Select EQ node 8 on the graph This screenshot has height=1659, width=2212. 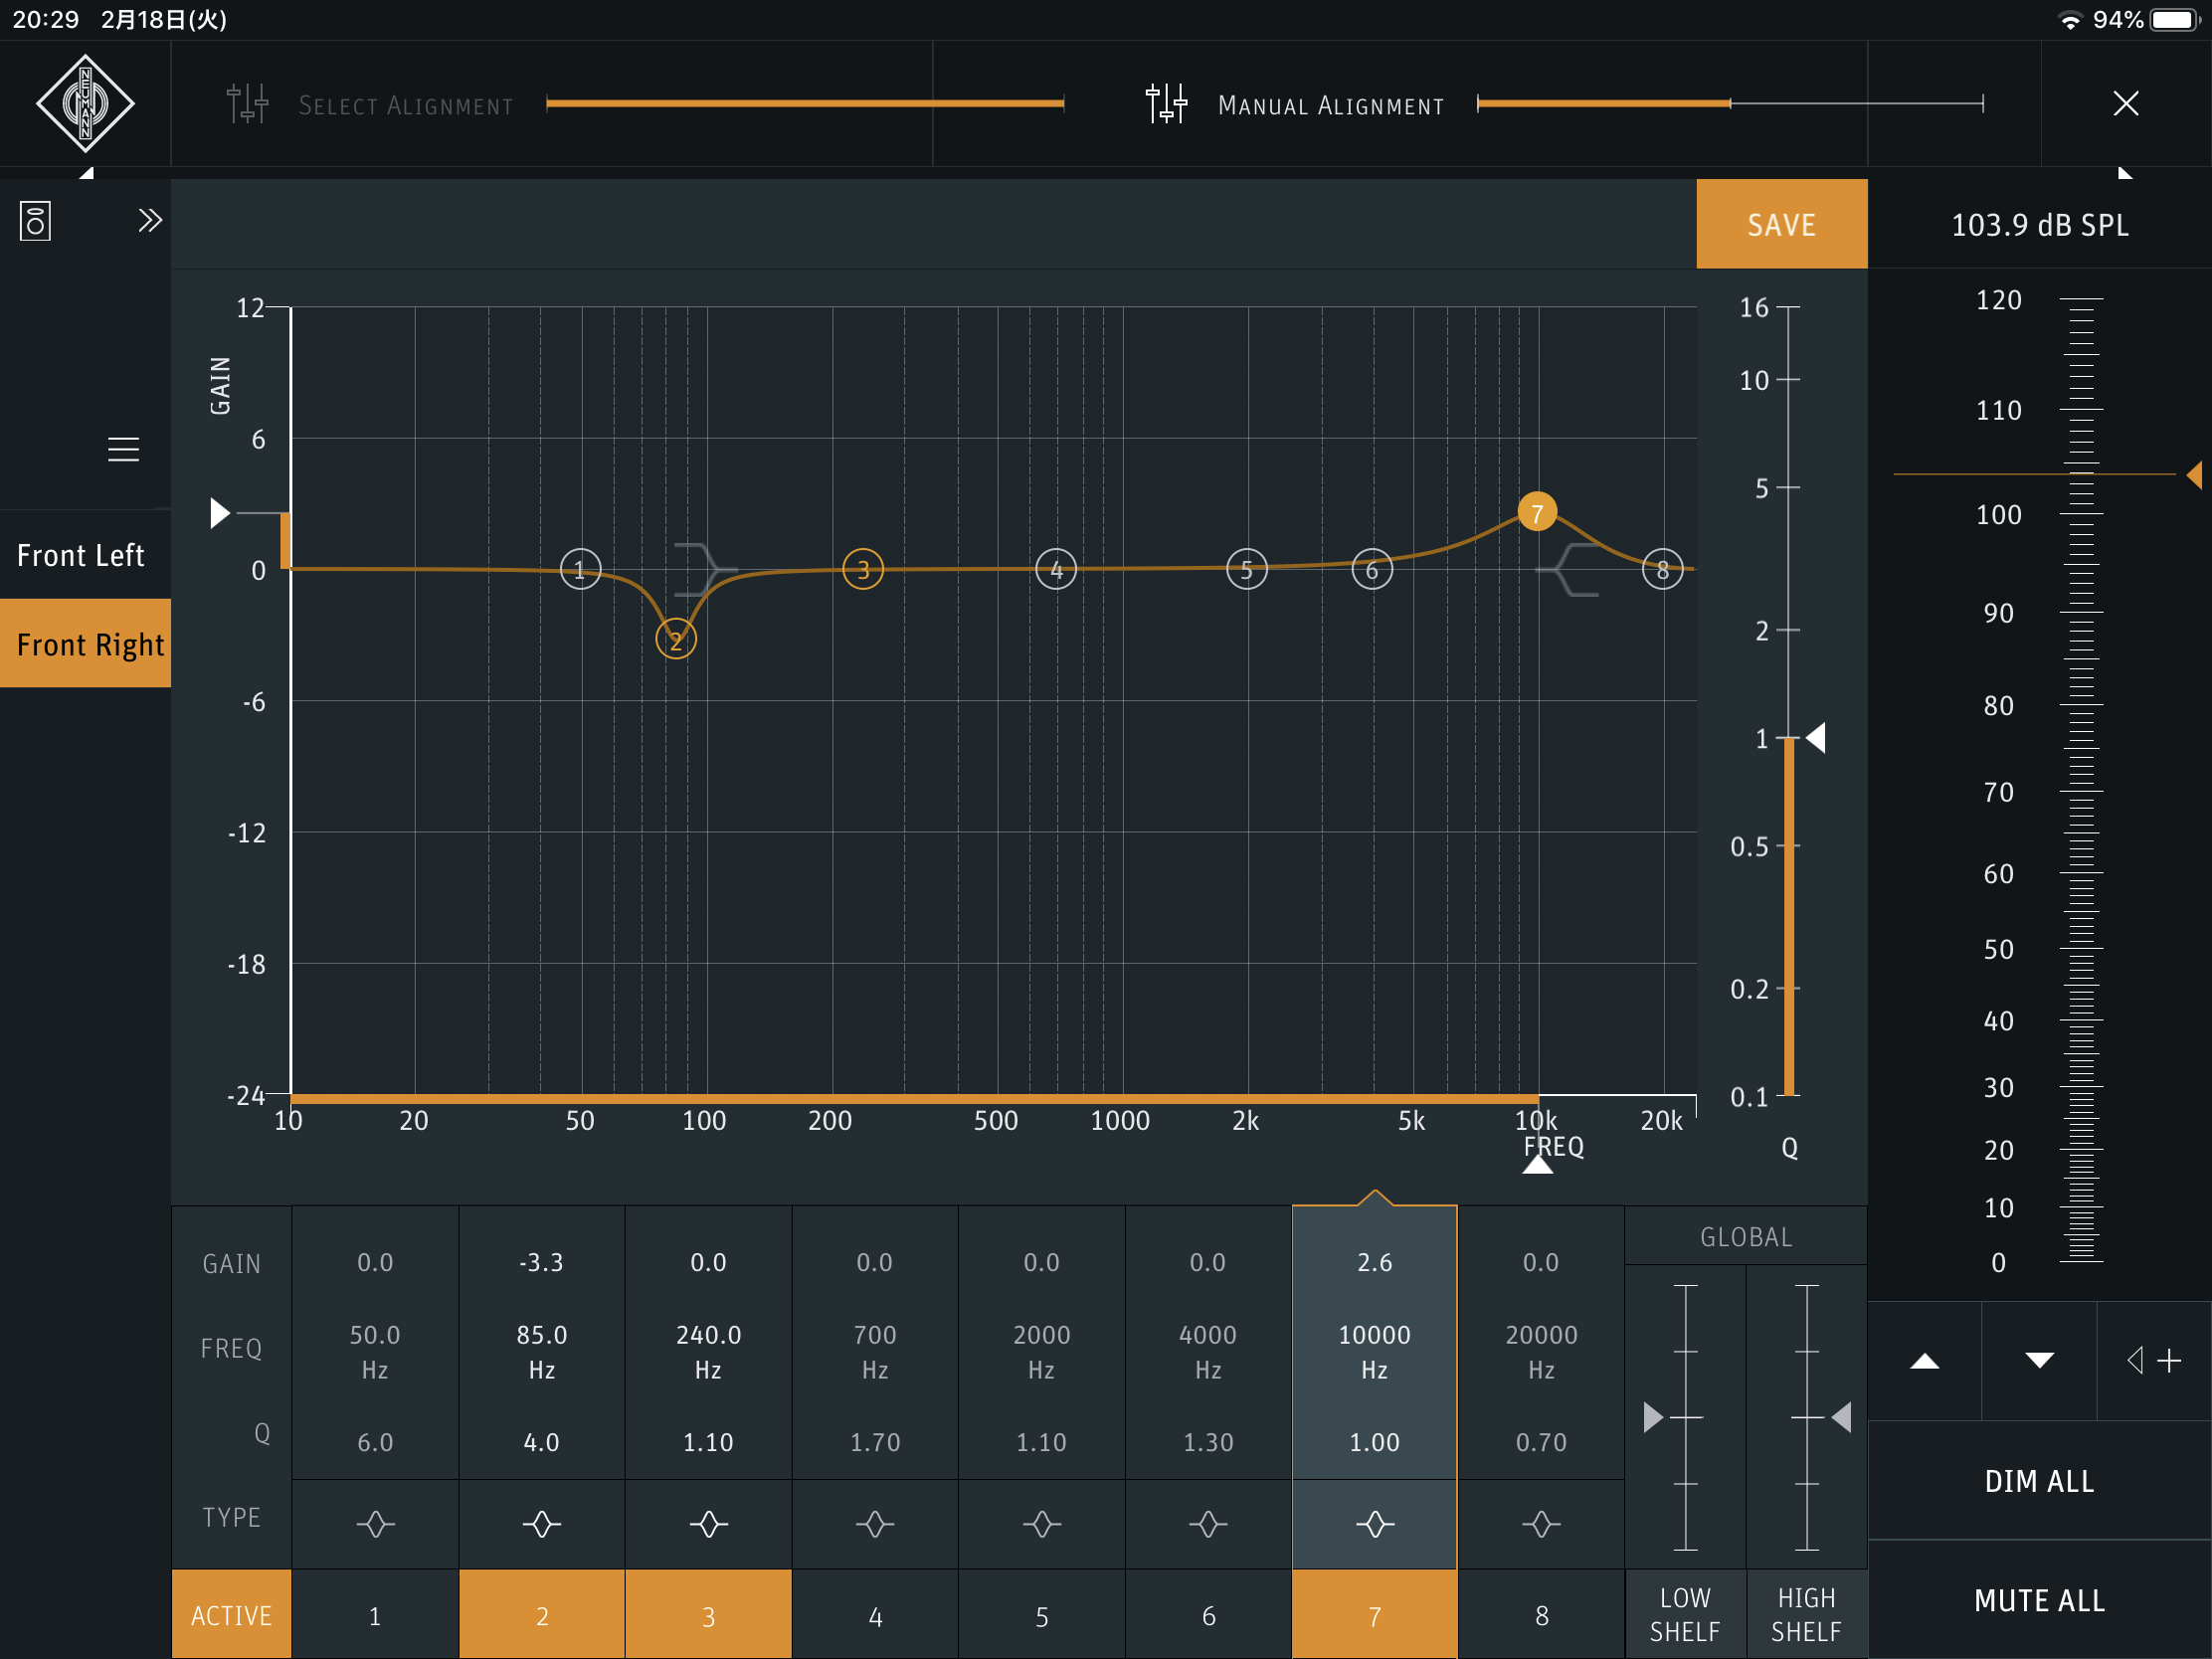(x=1662, y=570)
